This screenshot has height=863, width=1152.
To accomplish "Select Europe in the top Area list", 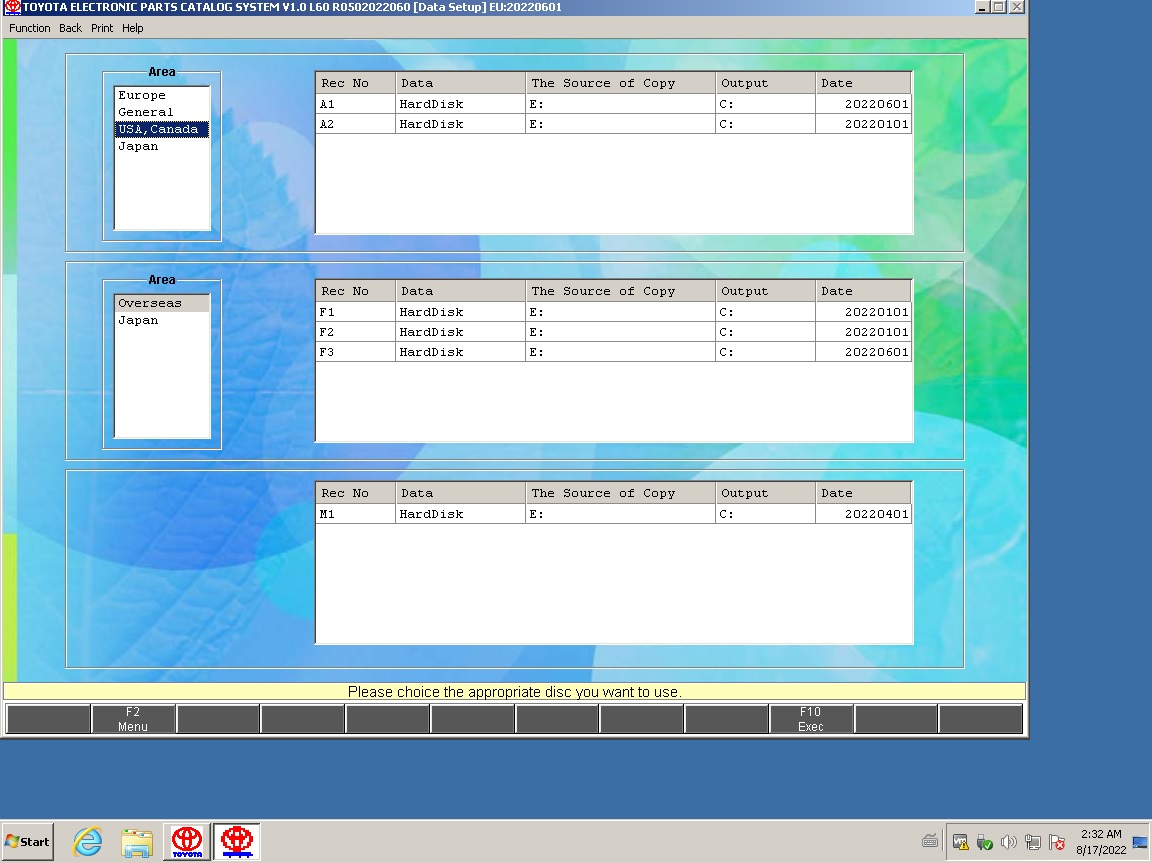I will coord(162,95).
